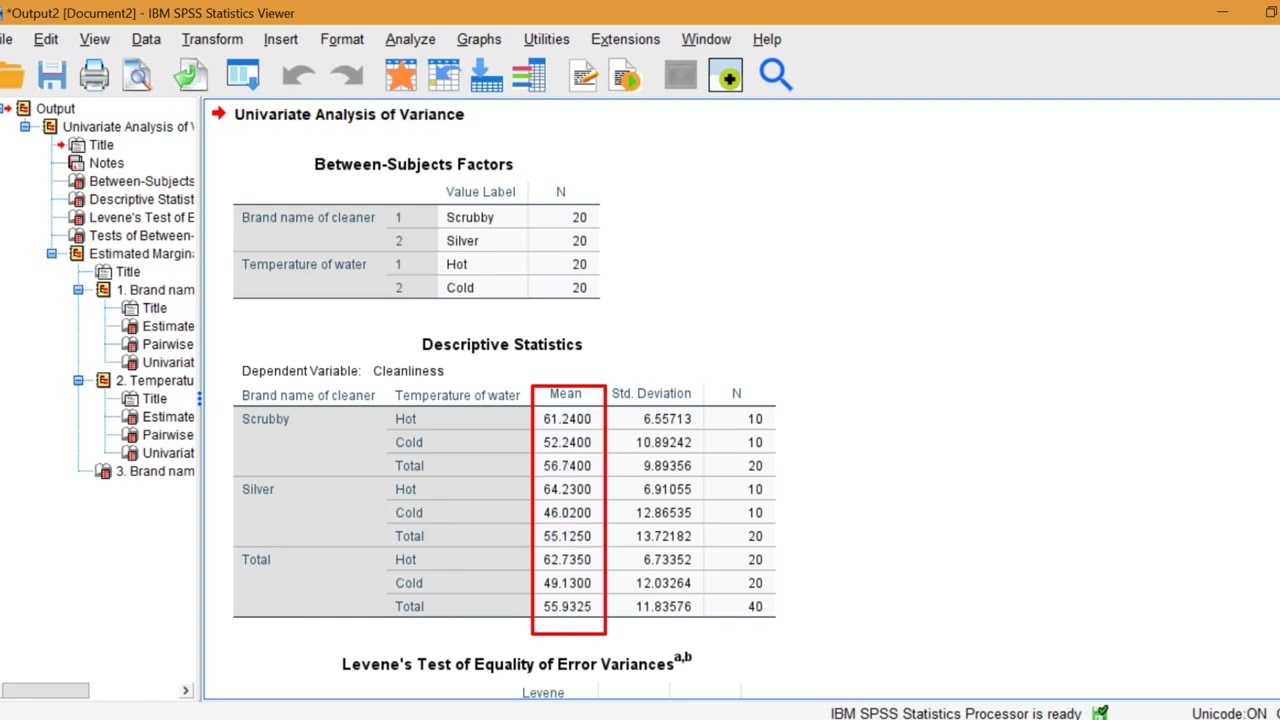Open the View menu
1280x720 pixels.
point(95,39)
